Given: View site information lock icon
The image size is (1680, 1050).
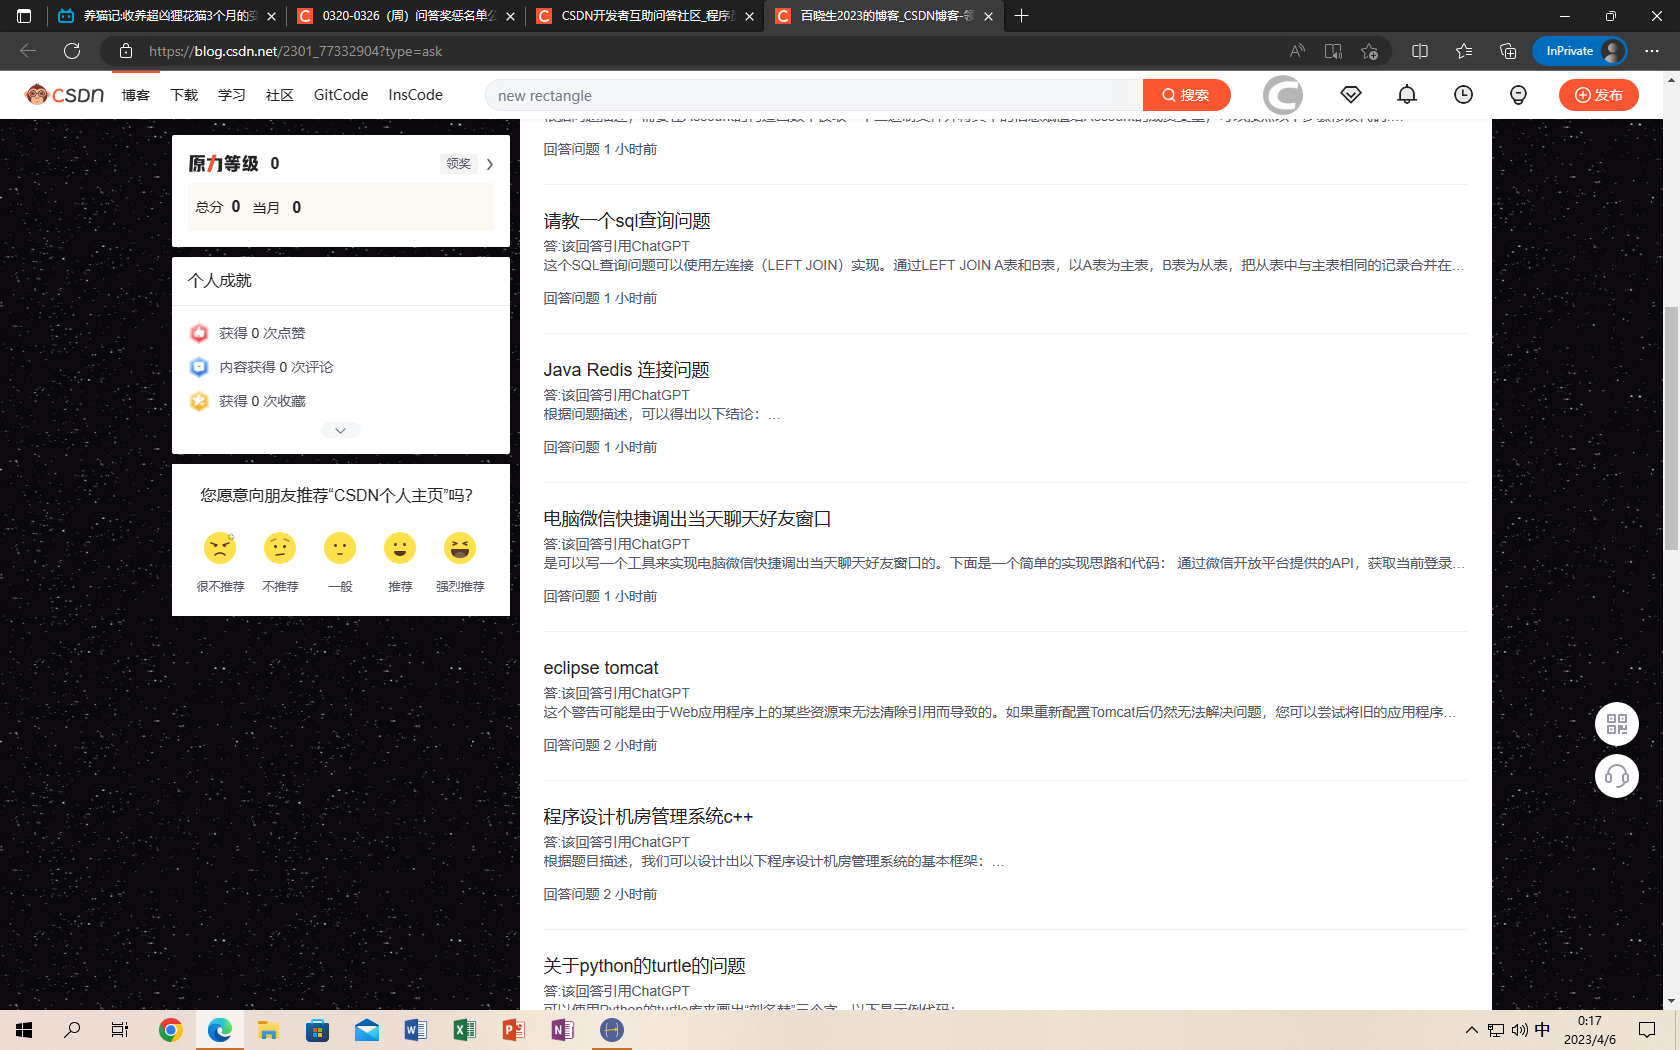Looking at the screenshot, I should coord(125,51).
